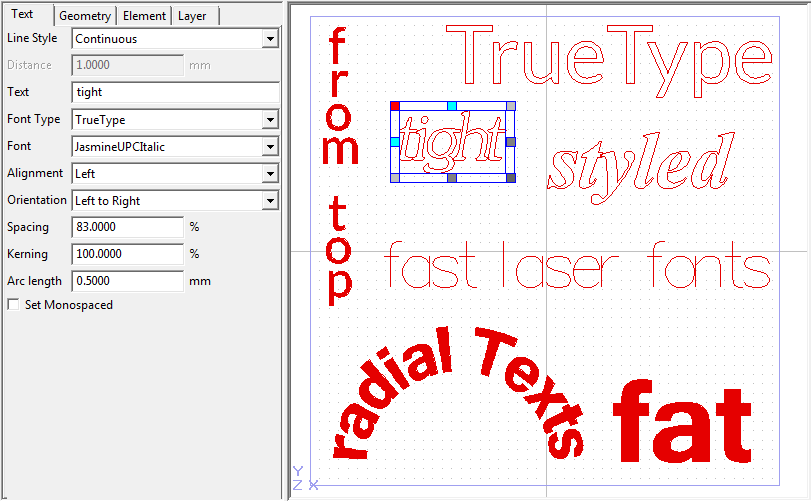Click the Spacing percentage field
The image size is (811, 501).
tap(127, 228)
